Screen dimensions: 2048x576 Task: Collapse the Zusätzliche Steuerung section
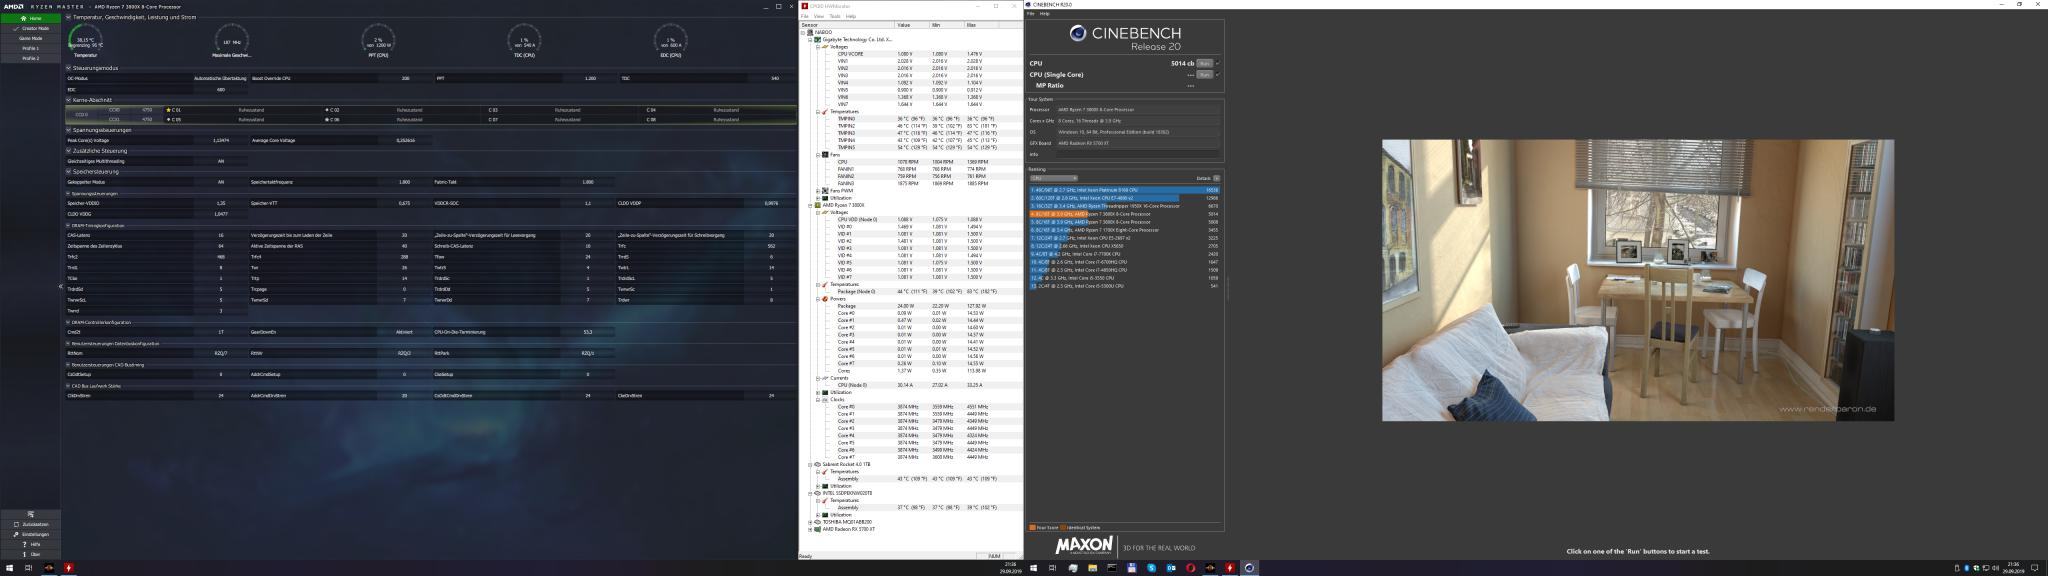coord(69,151)
